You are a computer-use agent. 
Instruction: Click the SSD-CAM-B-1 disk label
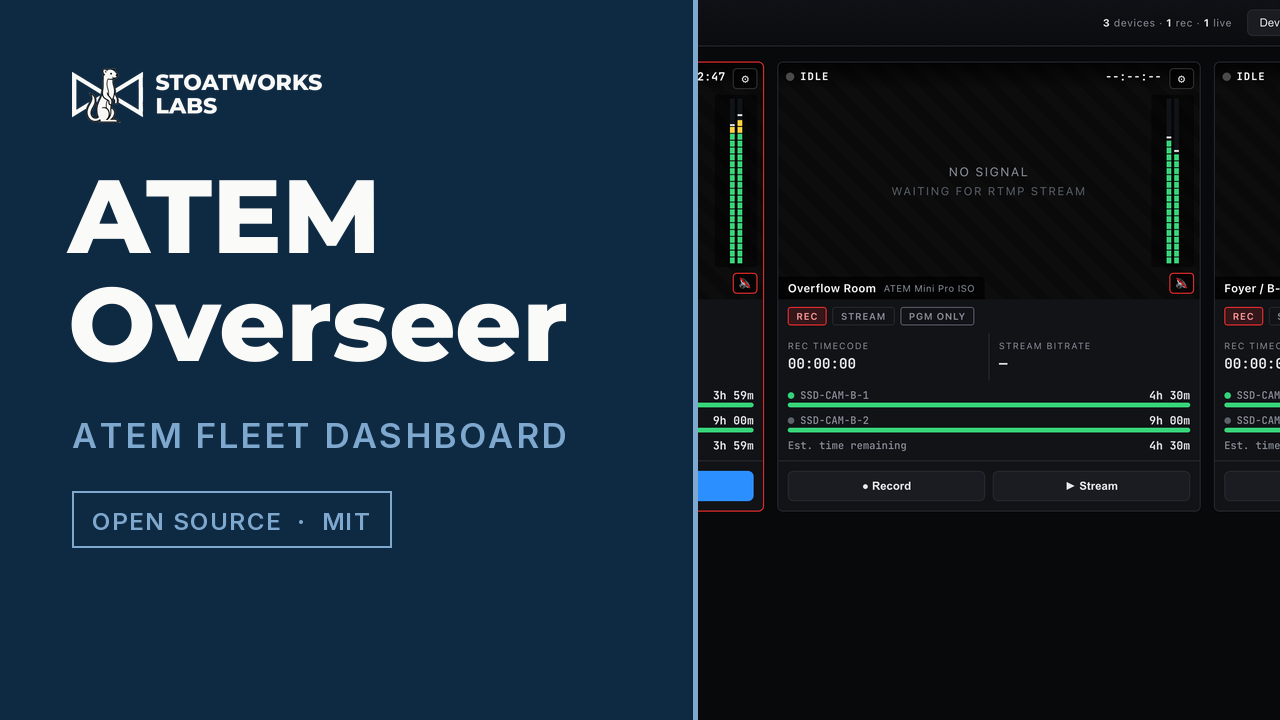(x=834, y=396)
